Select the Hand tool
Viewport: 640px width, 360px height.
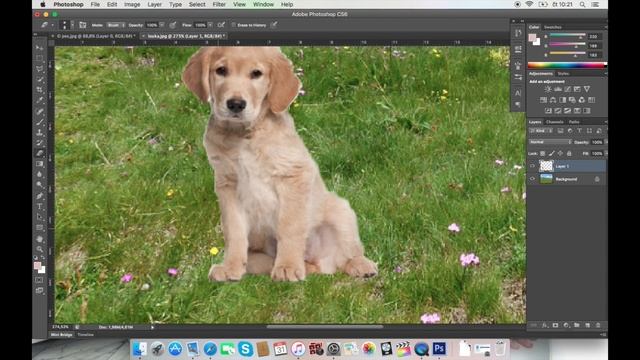pyautogui.click(x=40, y=239)
